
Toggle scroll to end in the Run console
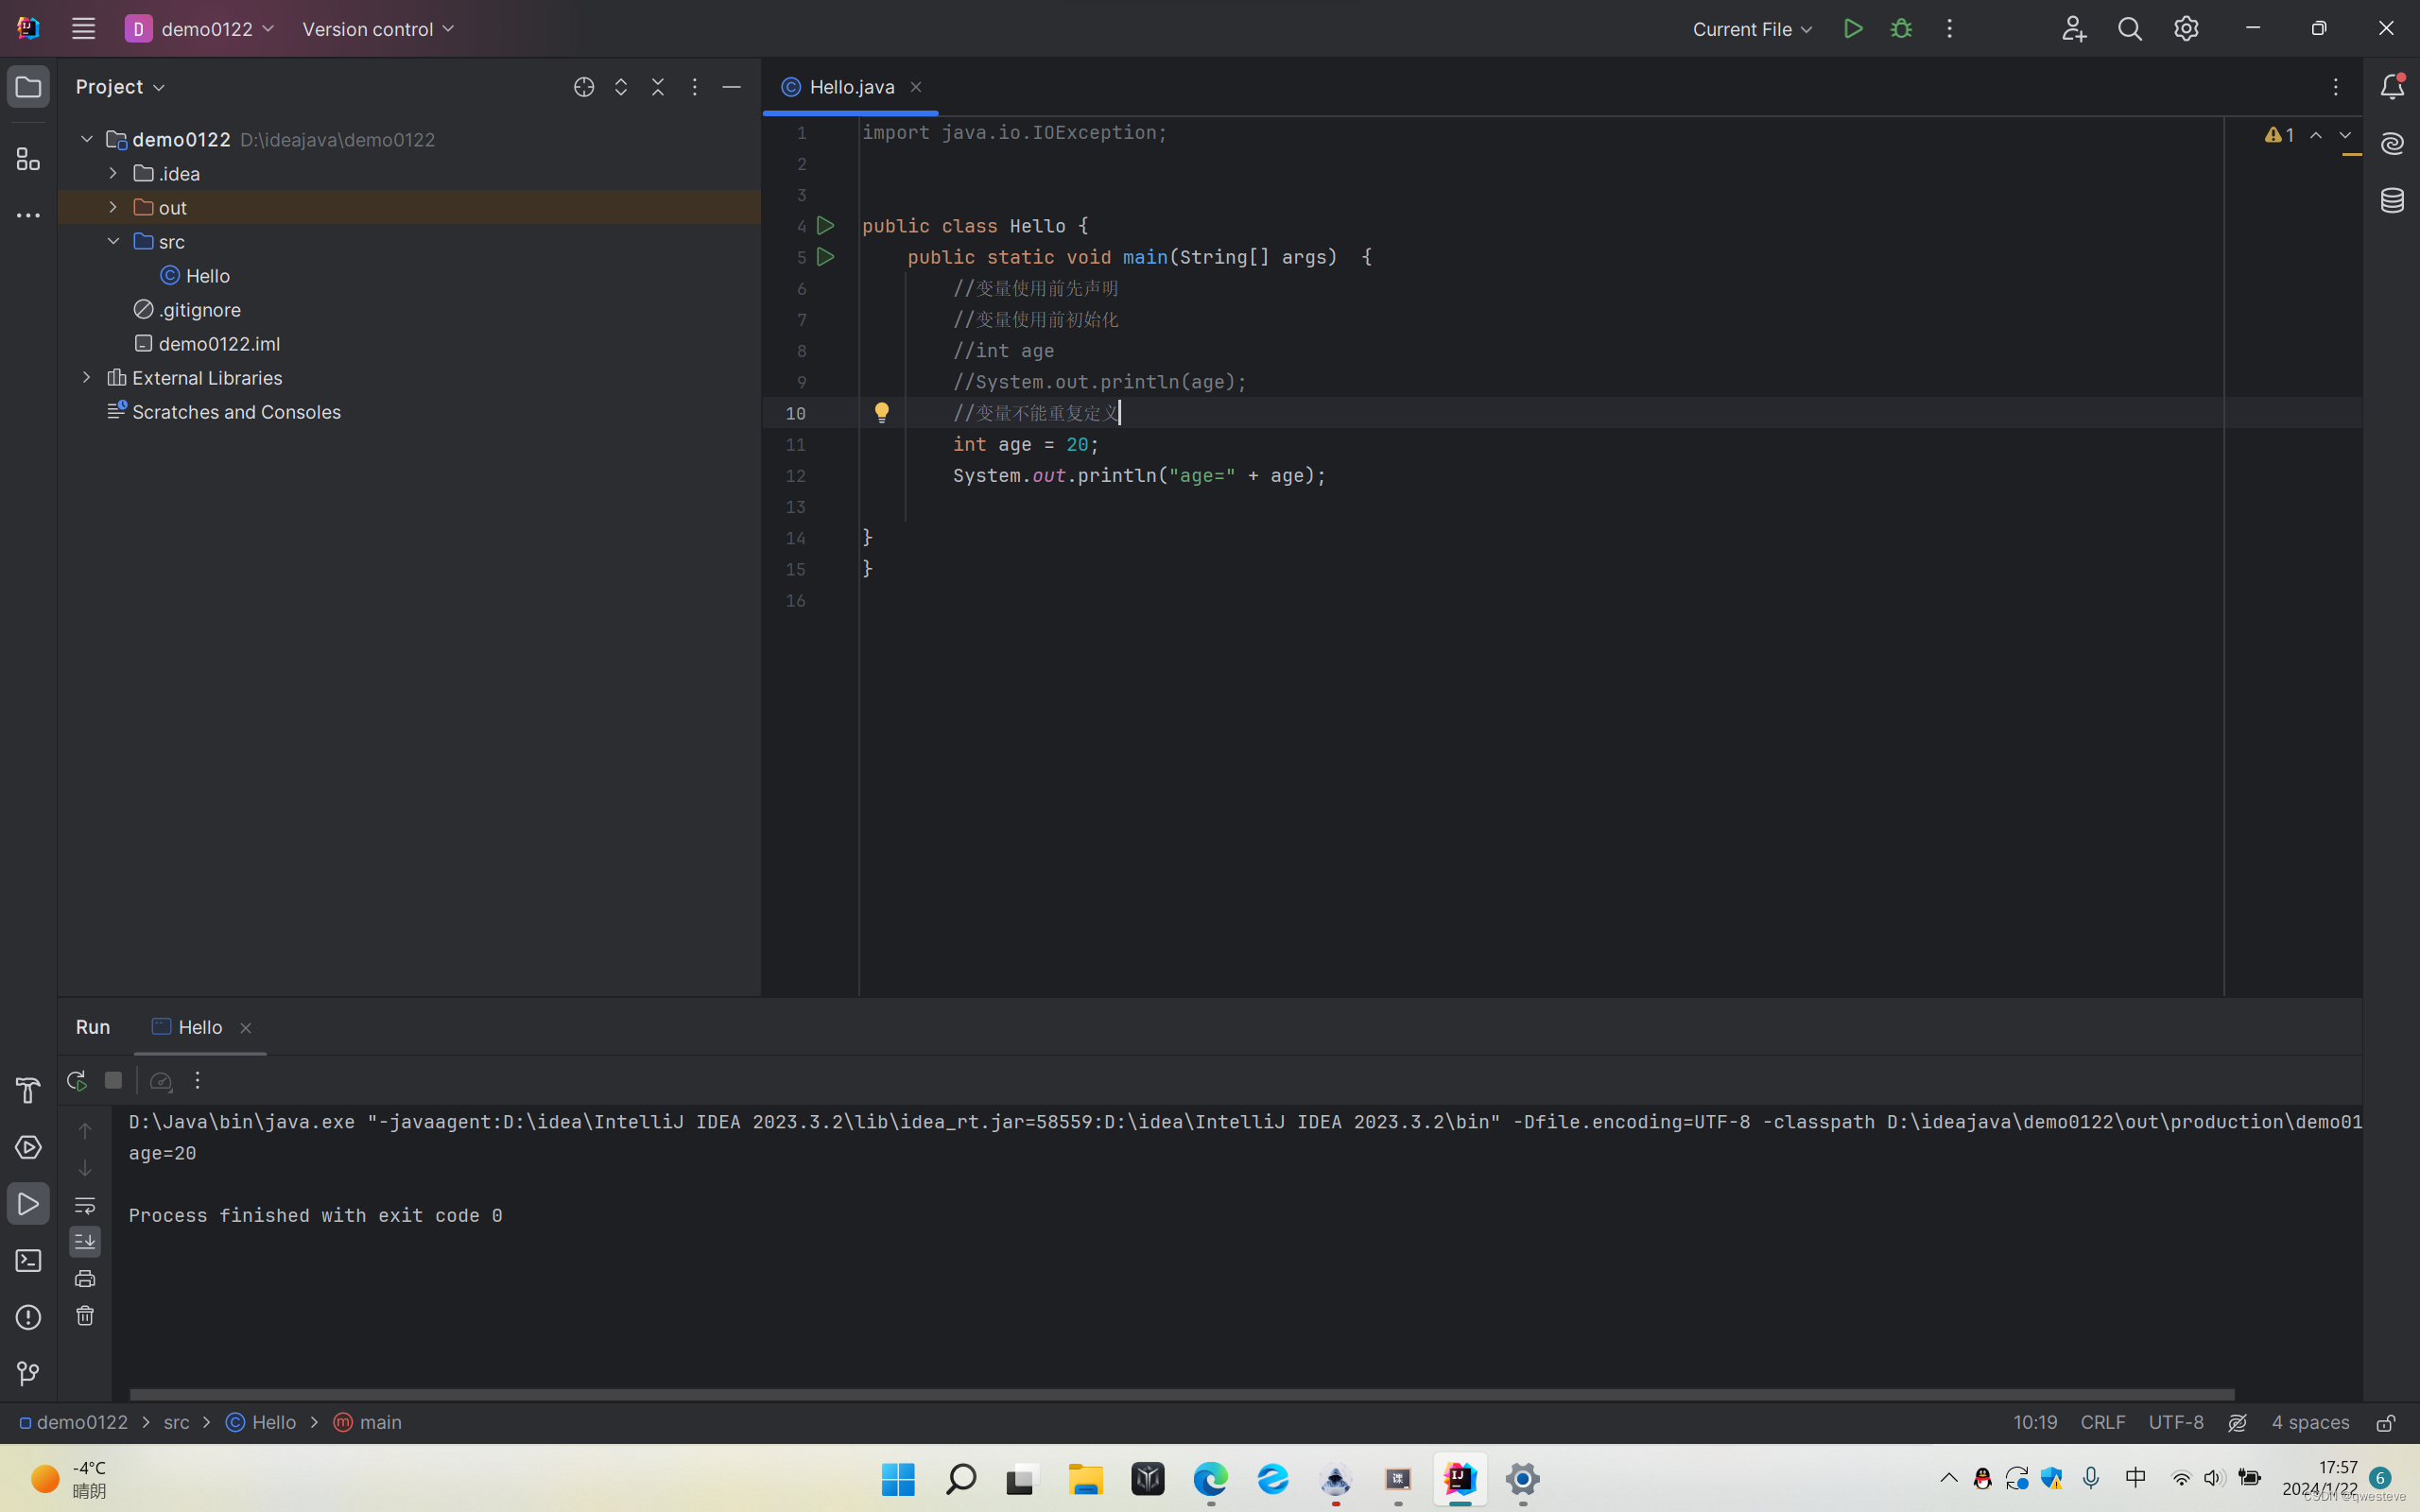85,1241
